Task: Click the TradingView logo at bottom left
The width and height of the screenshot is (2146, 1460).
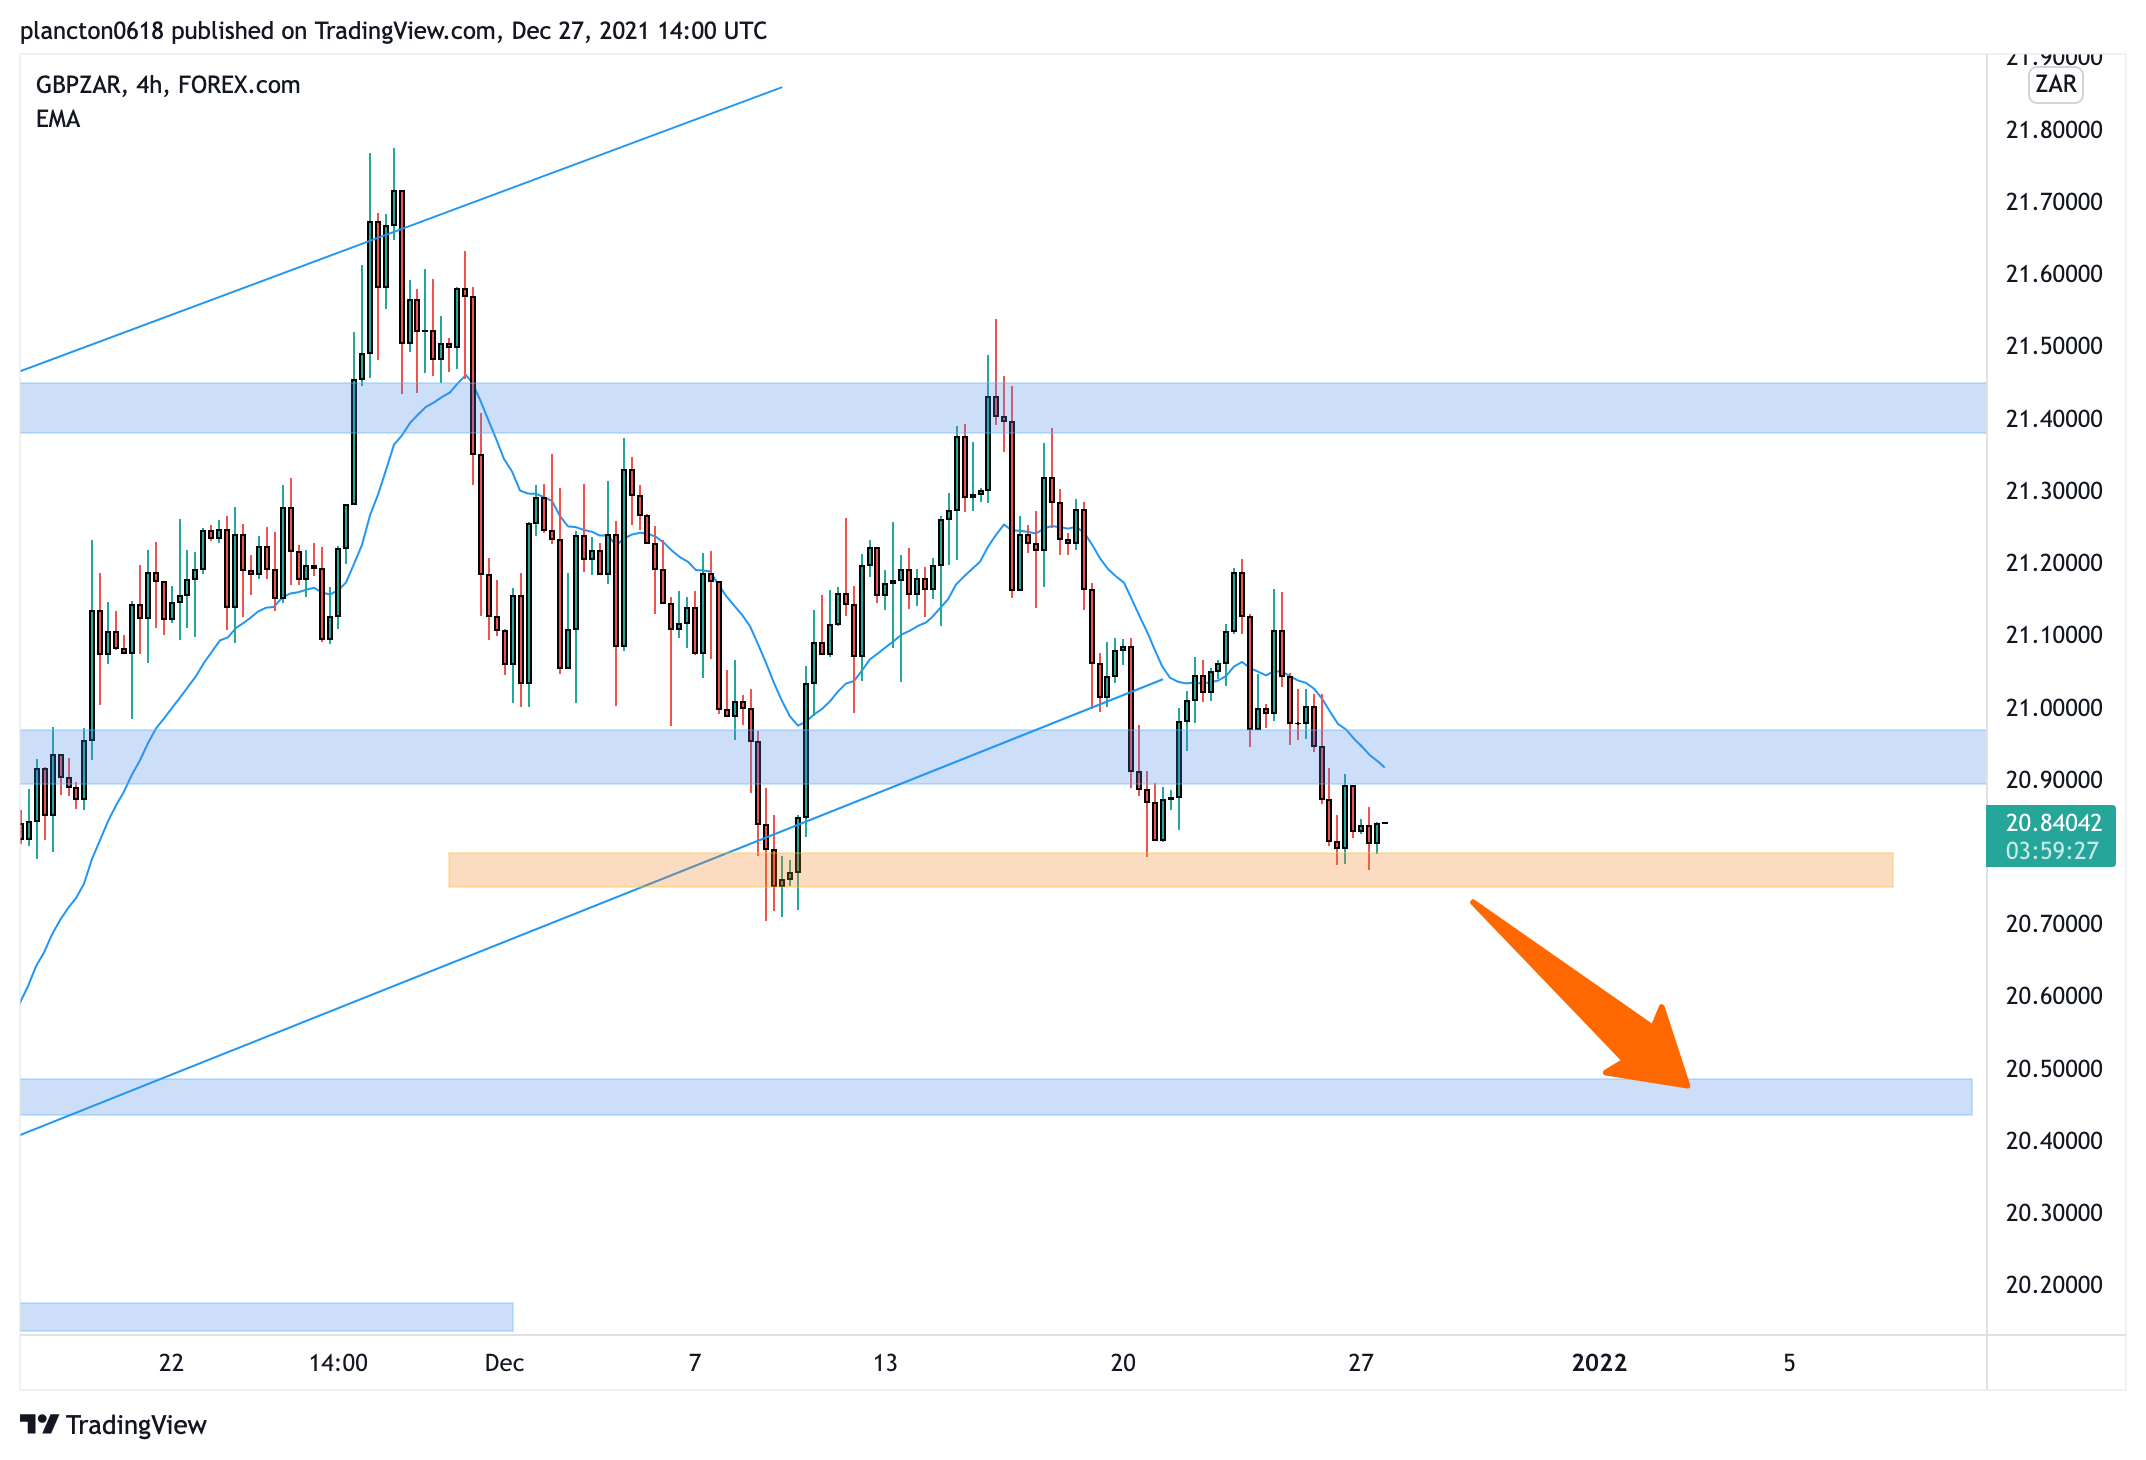Action: (113, 1424)
